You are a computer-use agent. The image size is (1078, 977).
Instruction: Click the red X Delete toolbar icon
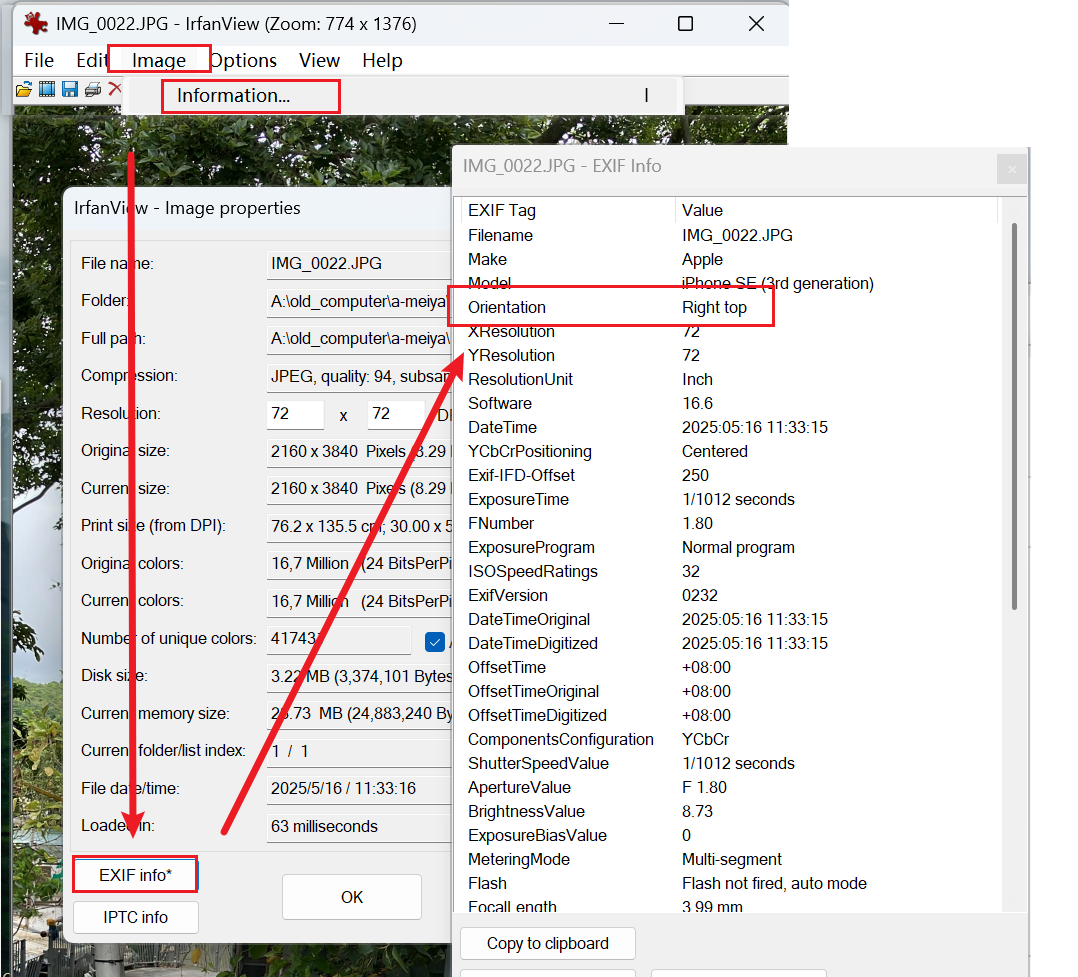pos(115,90)
